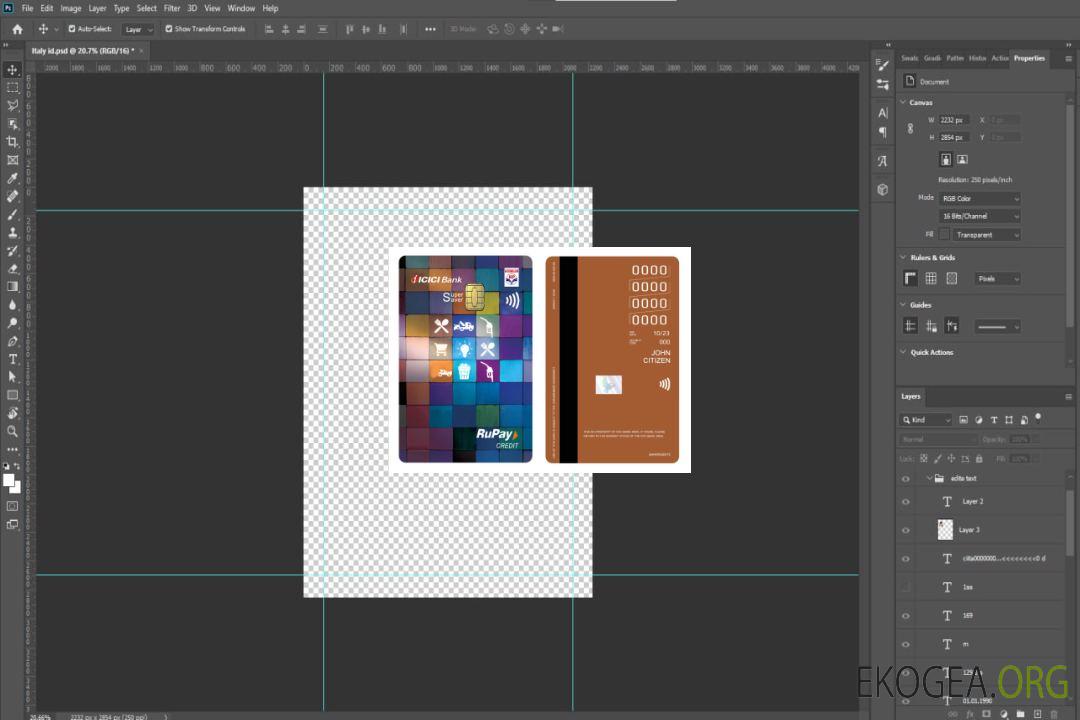
Task: Select the Crop tool
Action: tap(13, 142)
